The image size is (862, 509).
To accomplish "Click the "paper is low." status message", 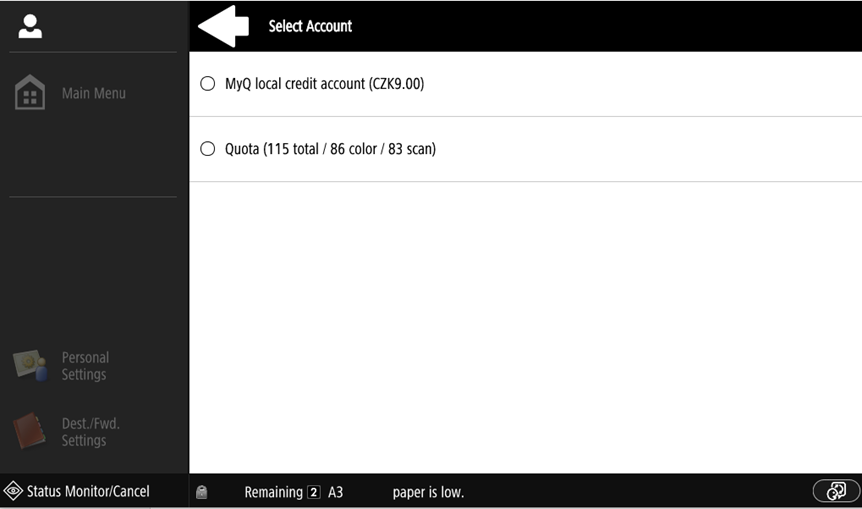I will click(428, 492).
